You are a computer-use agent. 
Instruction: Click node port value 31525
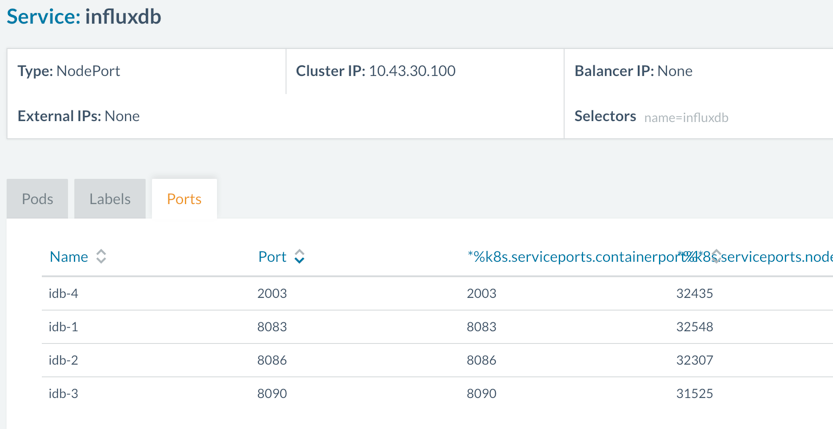click(x=694, y=393)
